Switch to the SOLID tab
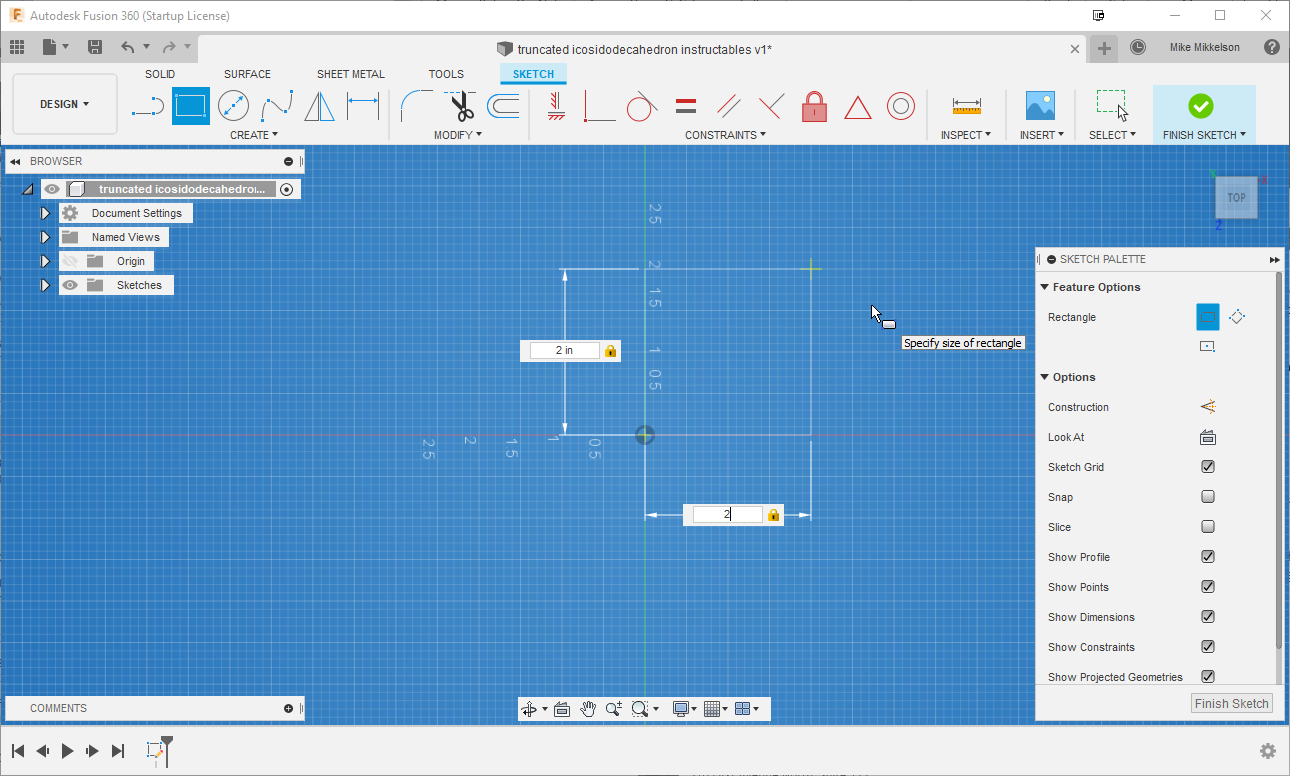Screen dimensions: 1290x776 160,73
